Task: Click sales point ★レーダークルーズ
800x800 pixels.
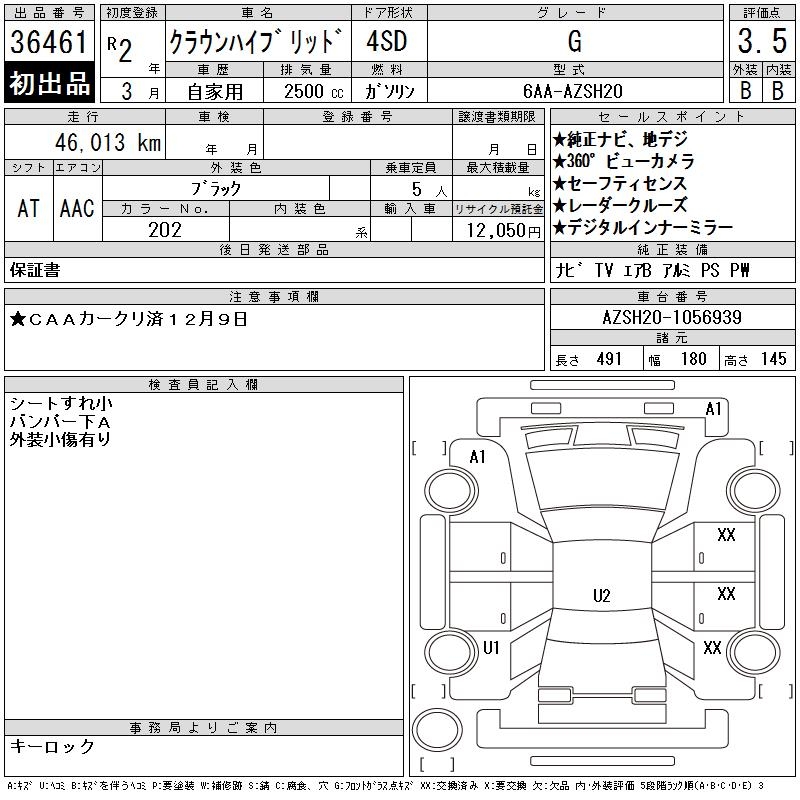Action: pos(620,205)
